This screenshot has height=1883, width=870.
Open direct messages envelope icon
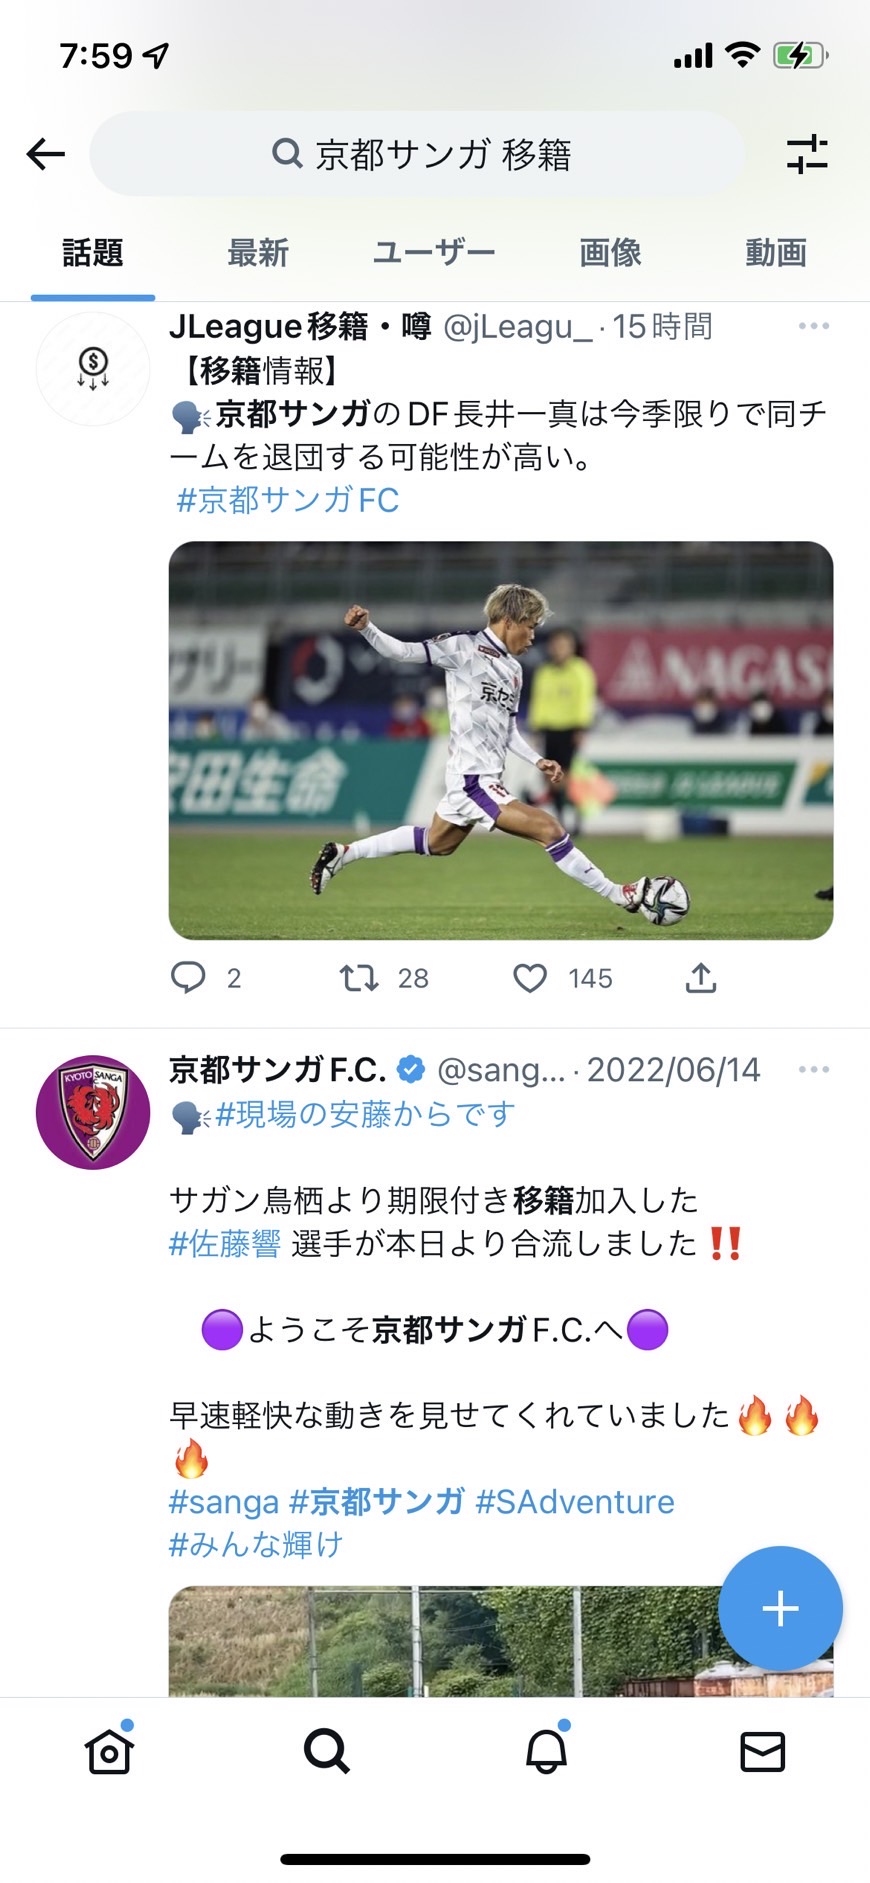(762, 1751)
